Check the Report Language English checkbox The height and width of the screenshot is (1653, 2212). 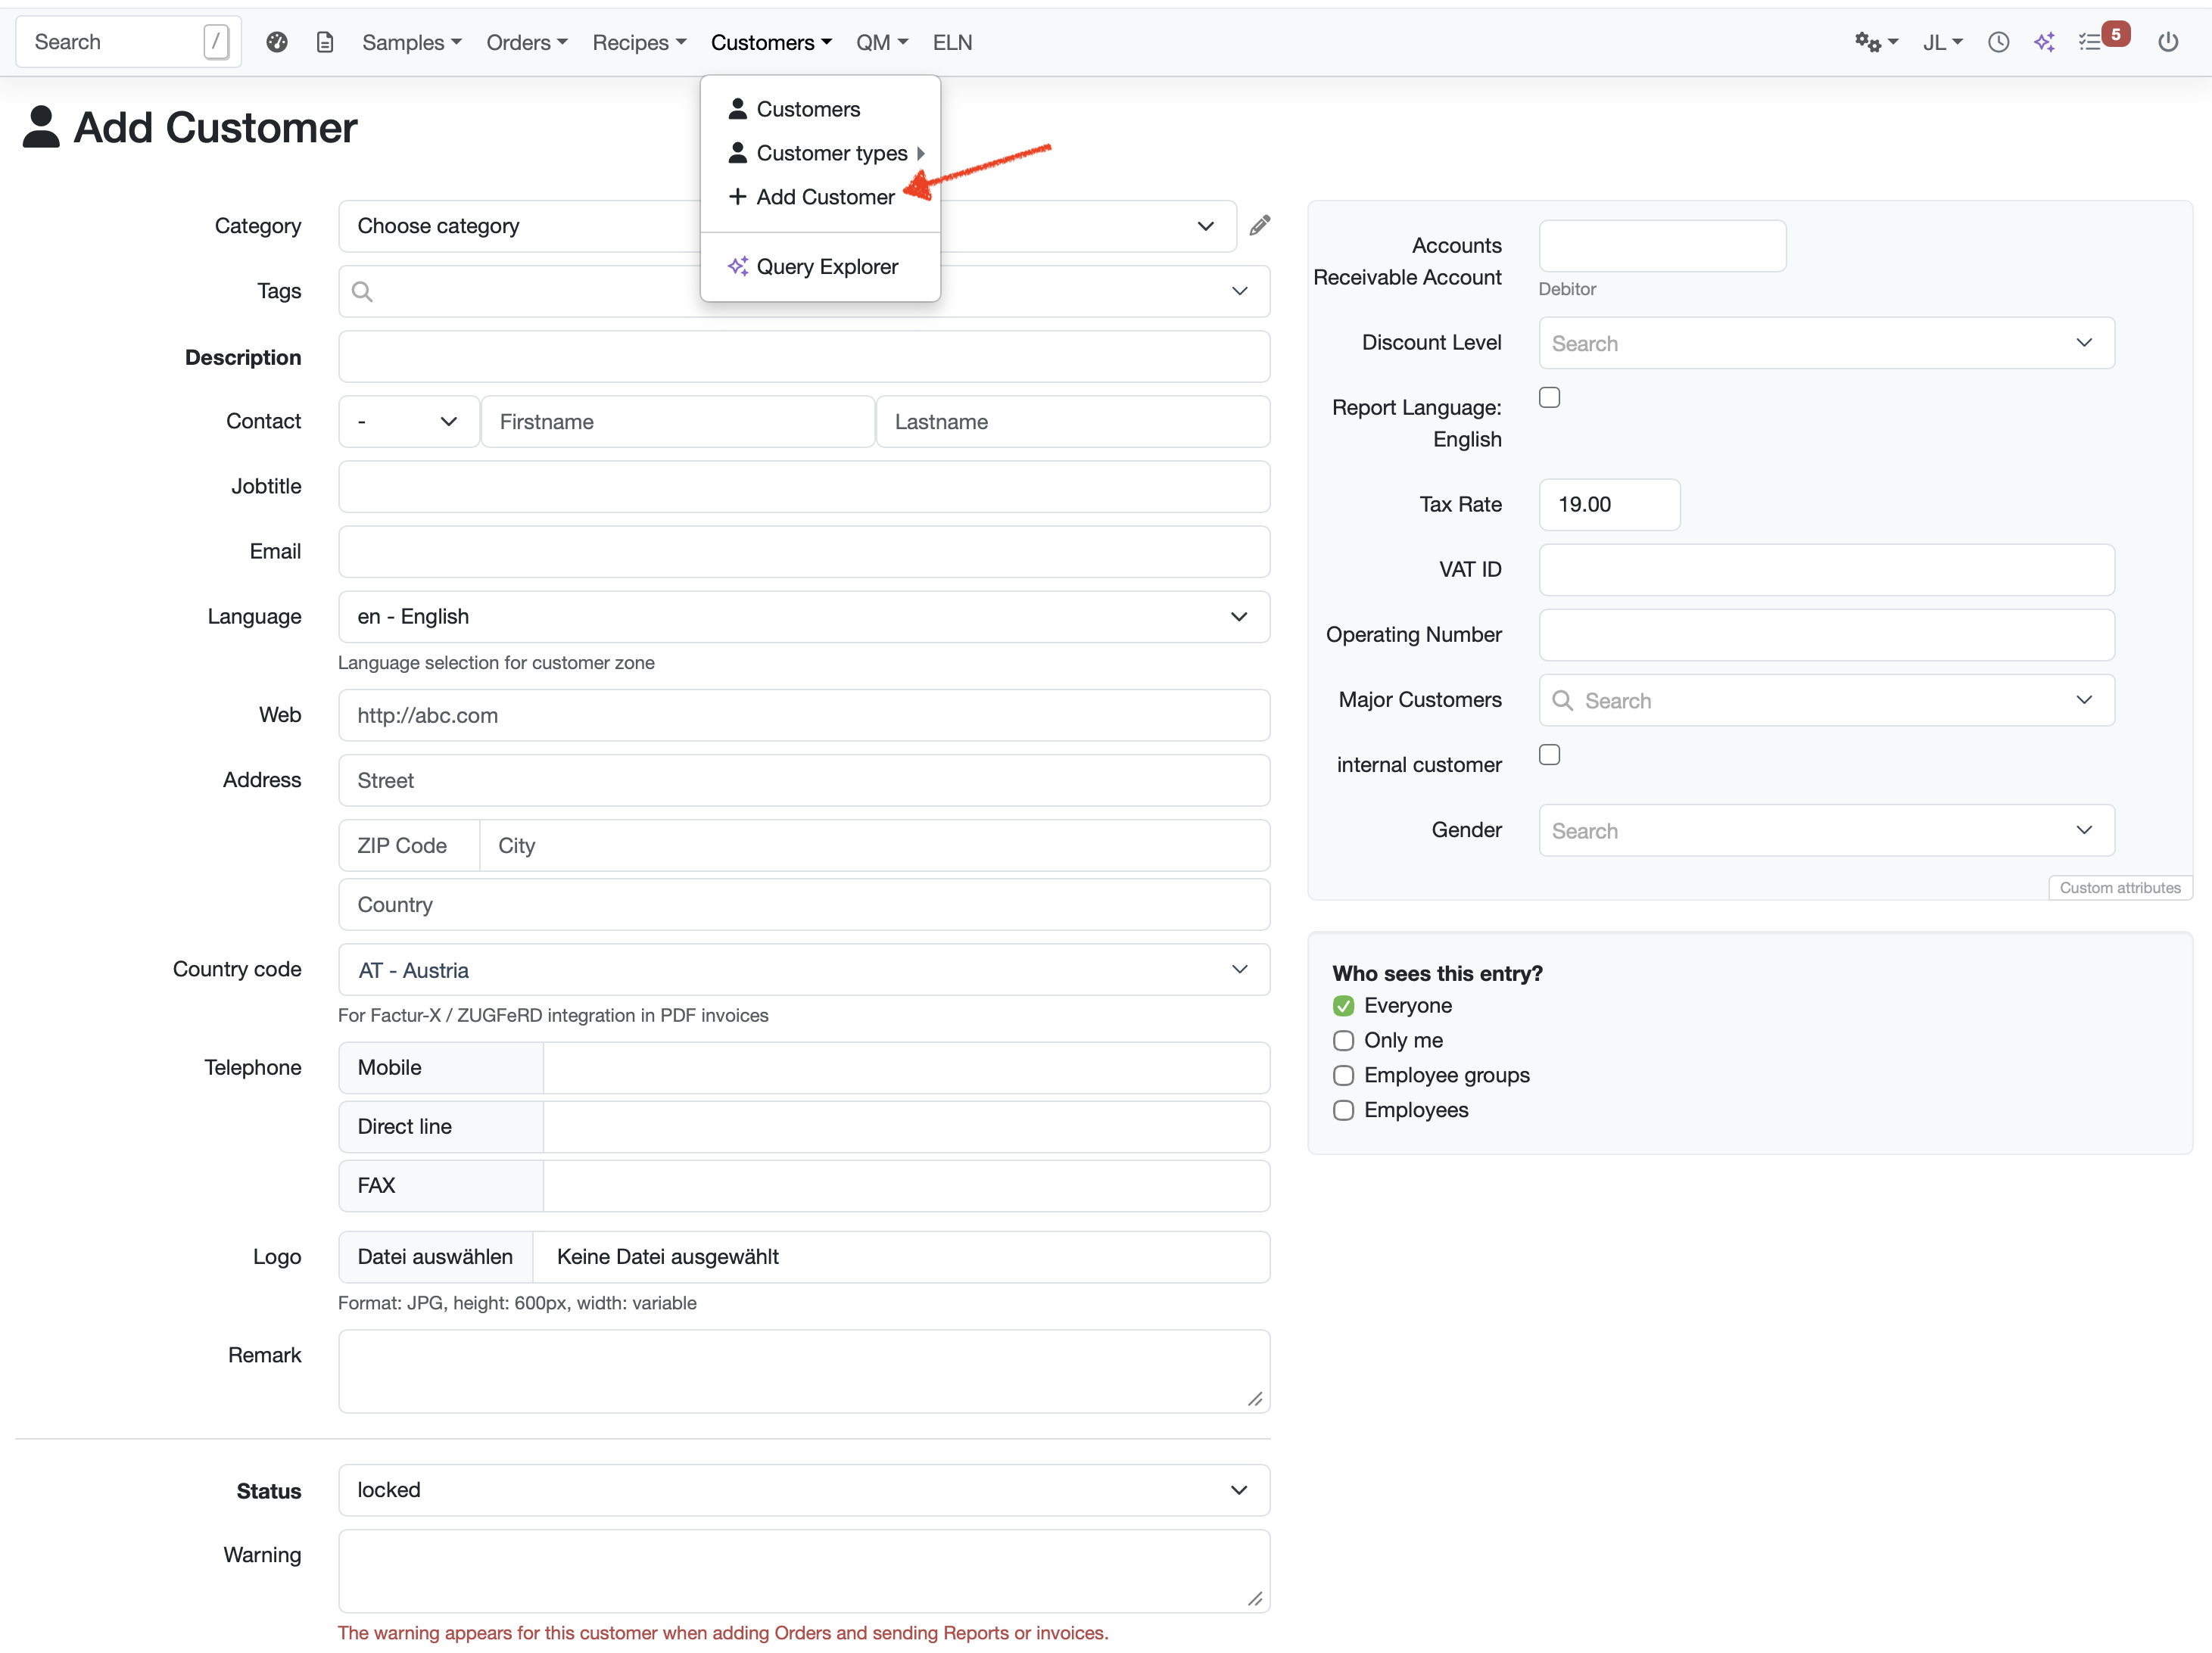pyautogui.click(x=1549, y=397)
